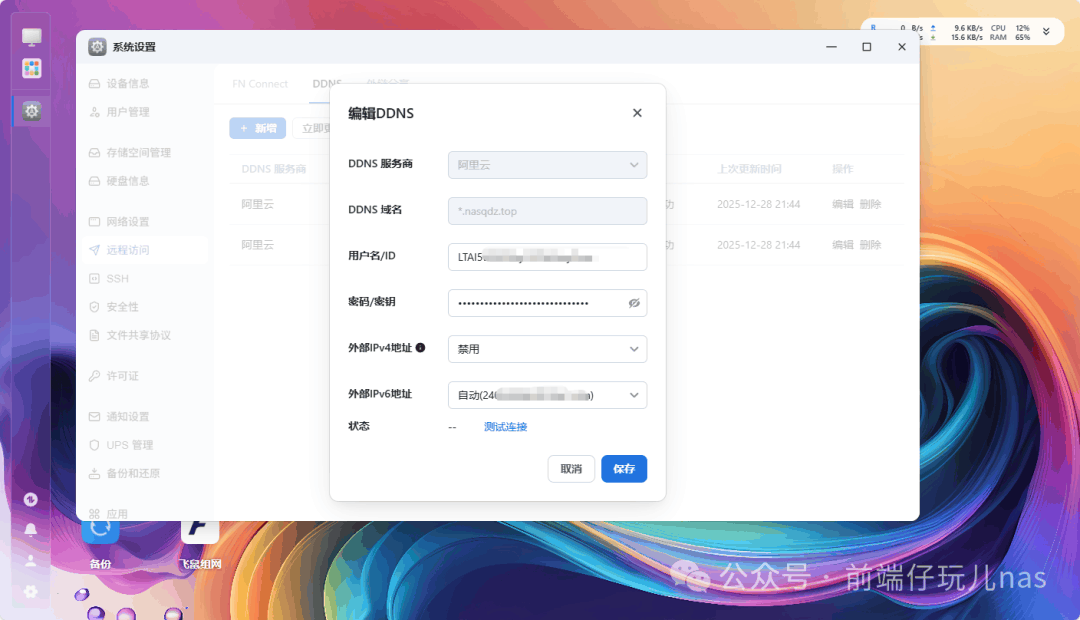Toggle password visibility with the eye icon
The height and width of the screenshot is (620, 1080).
click(x=634, y=303)
